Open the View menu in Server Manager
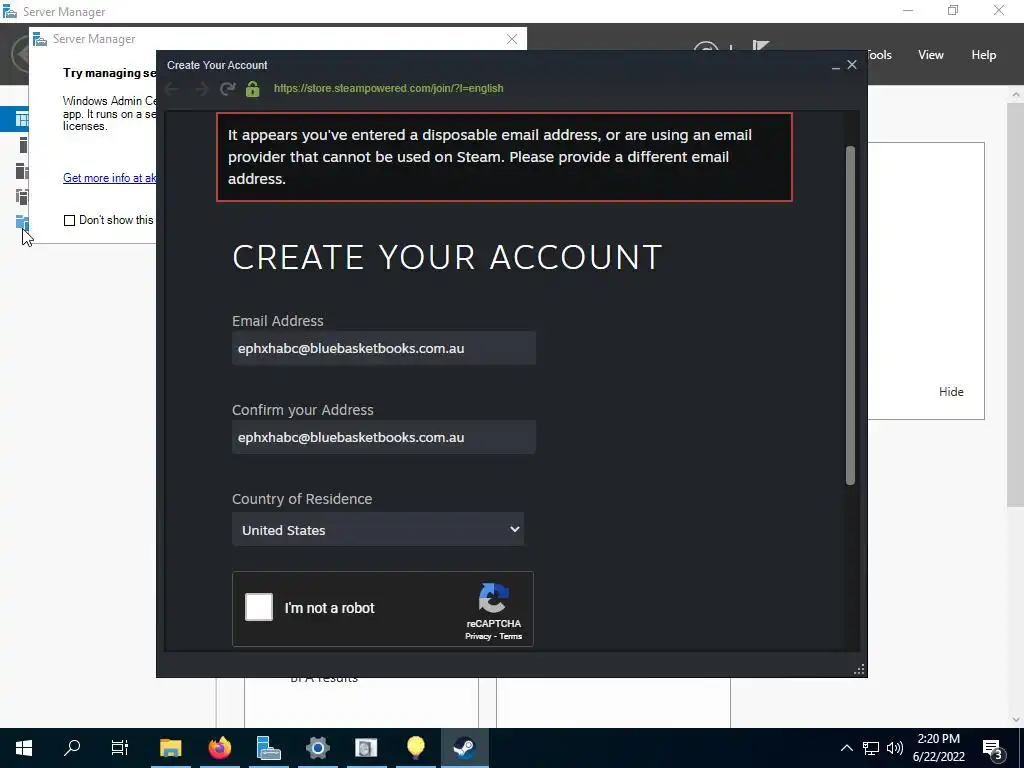The height and width of the screenshot is (768, 1024). tap(931, 55)
